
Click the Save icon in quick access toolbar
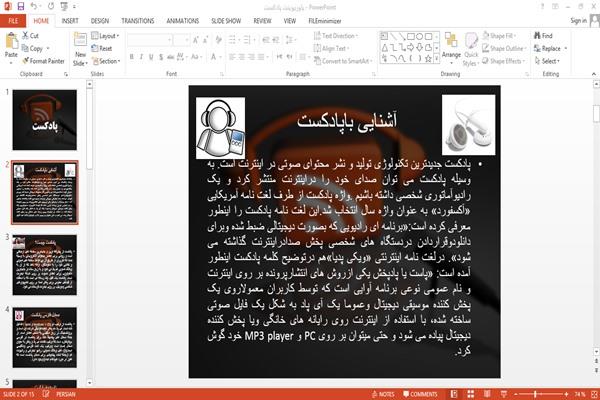tap(21, 6)
